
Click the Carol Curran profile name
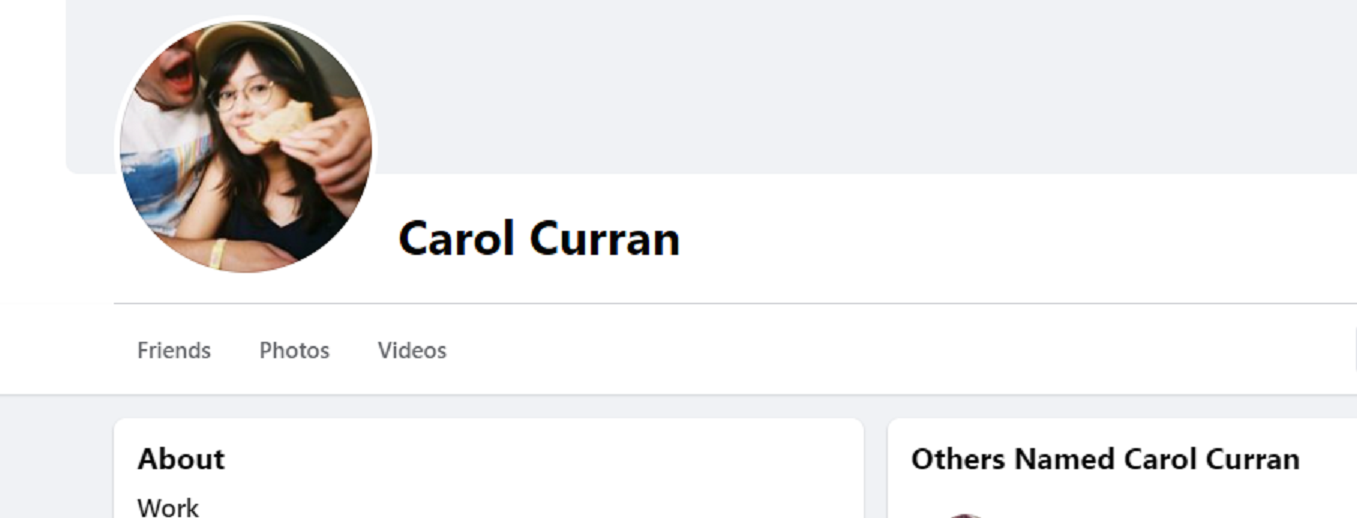[x=539, y=238]
